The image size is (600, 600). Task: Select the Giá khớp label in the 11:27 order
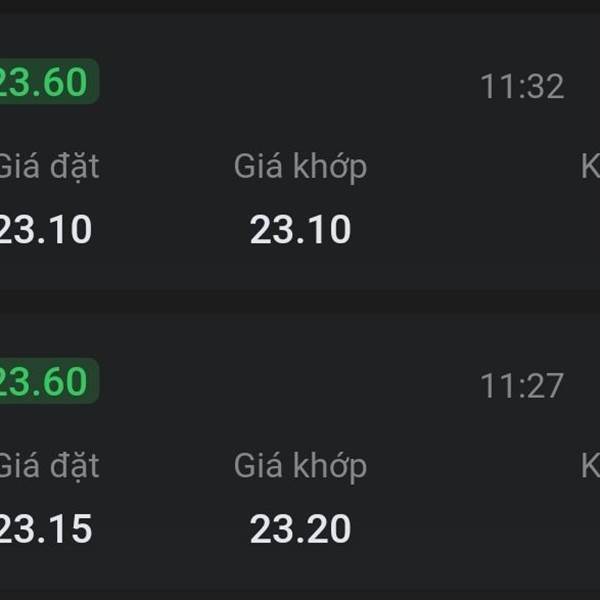click(300, 466)
